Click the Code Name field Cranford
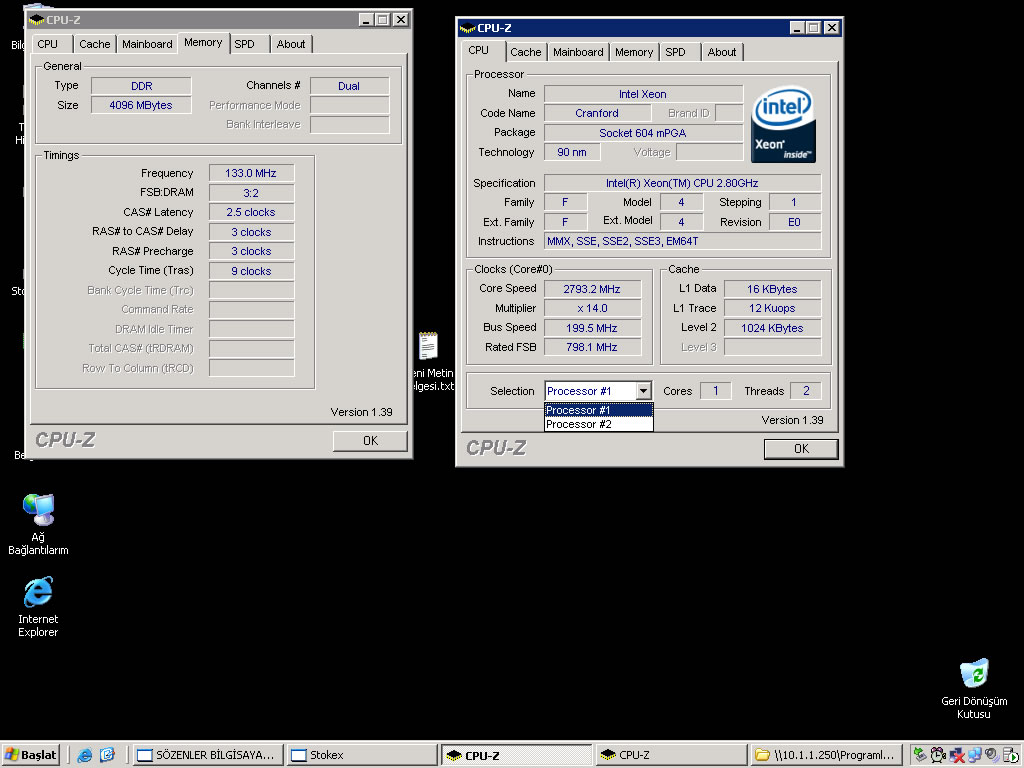This screenshot has width=1024, height=768. coord(597,113)
